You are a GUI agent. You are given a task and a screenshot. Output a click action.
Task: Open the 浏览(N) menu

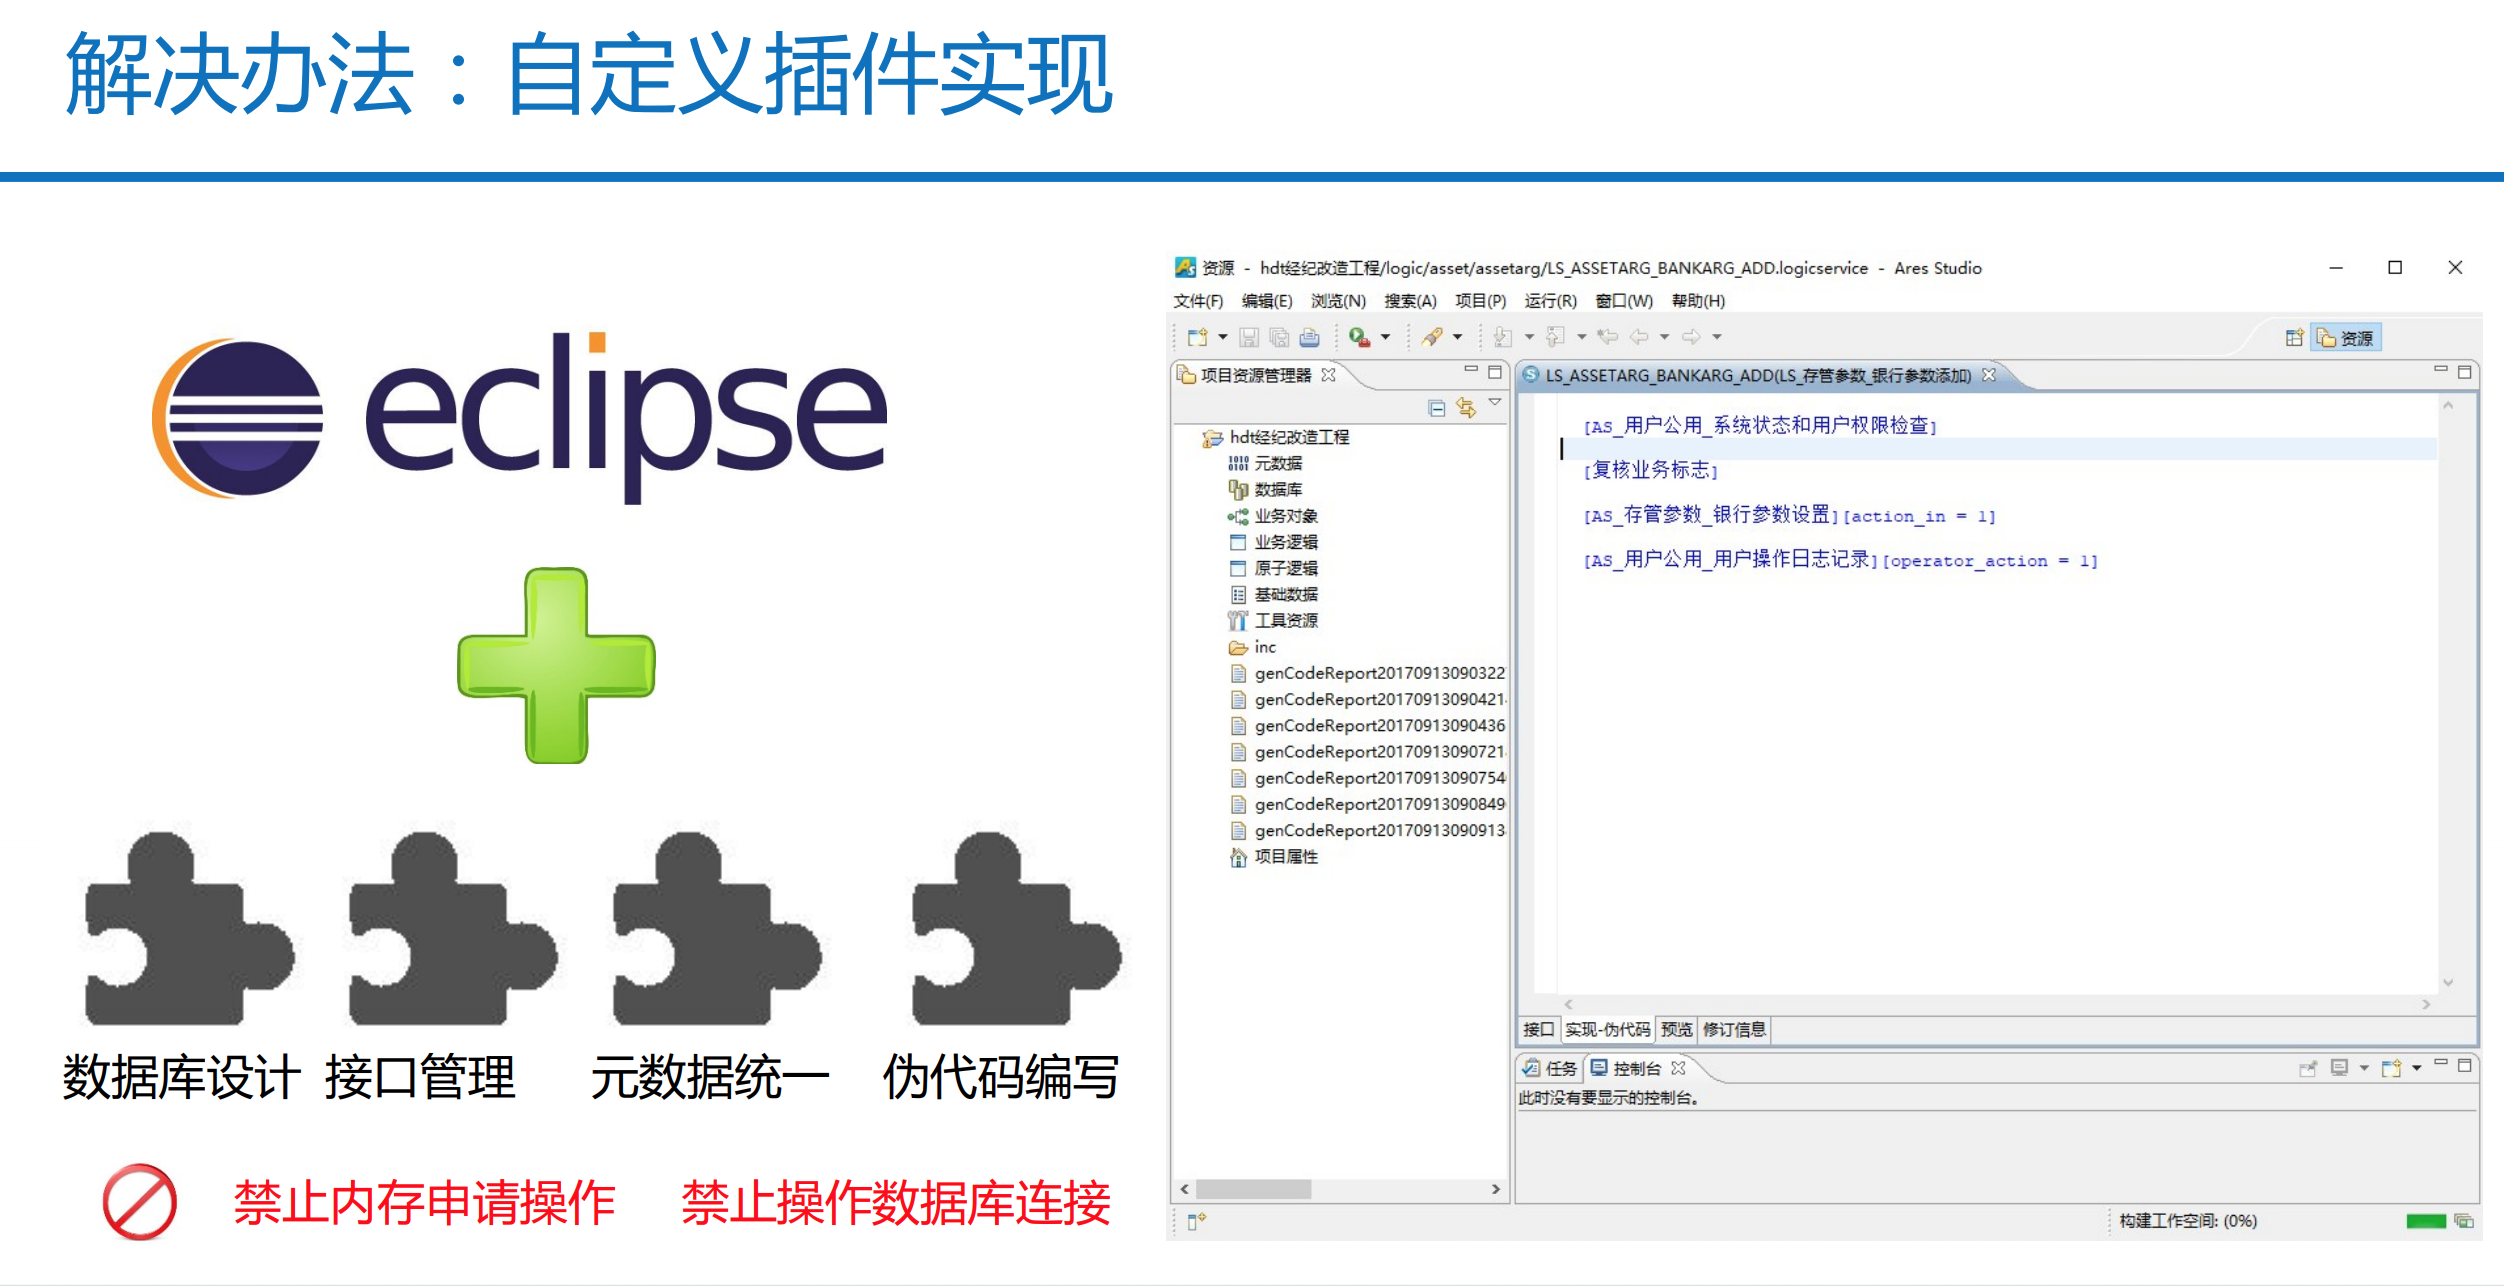pyautogui.click(x=1338, y=301)
